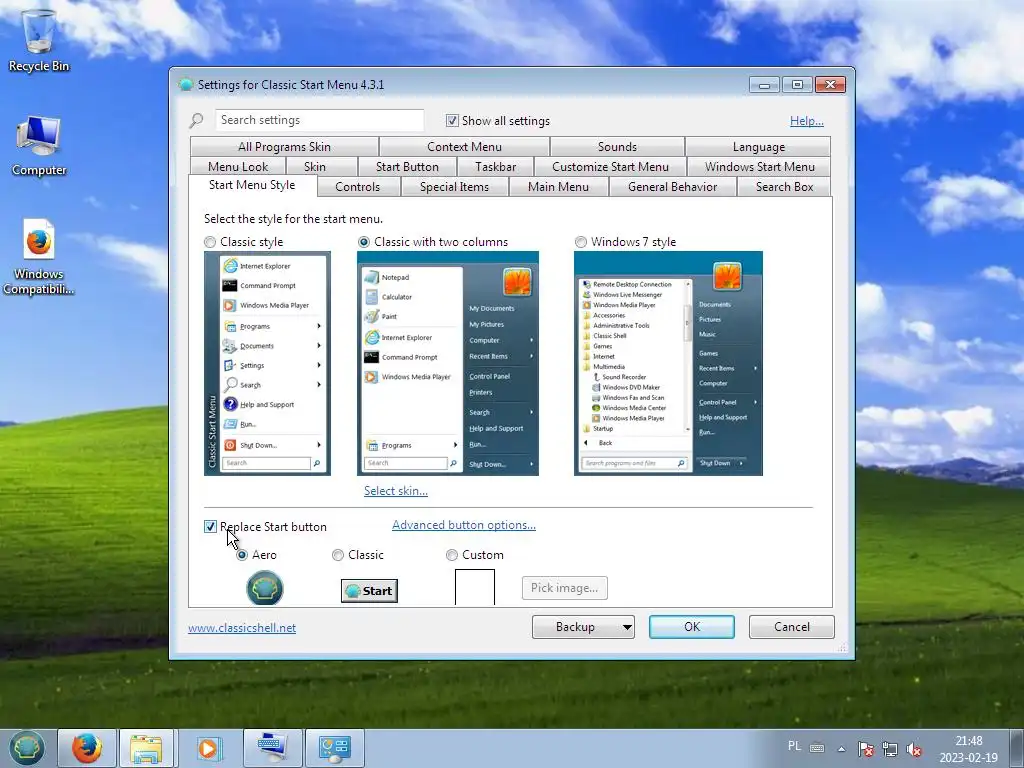The image size is (1024, 768).
Task: Open the Recycle Bin desktop icon
Action: 39,39
